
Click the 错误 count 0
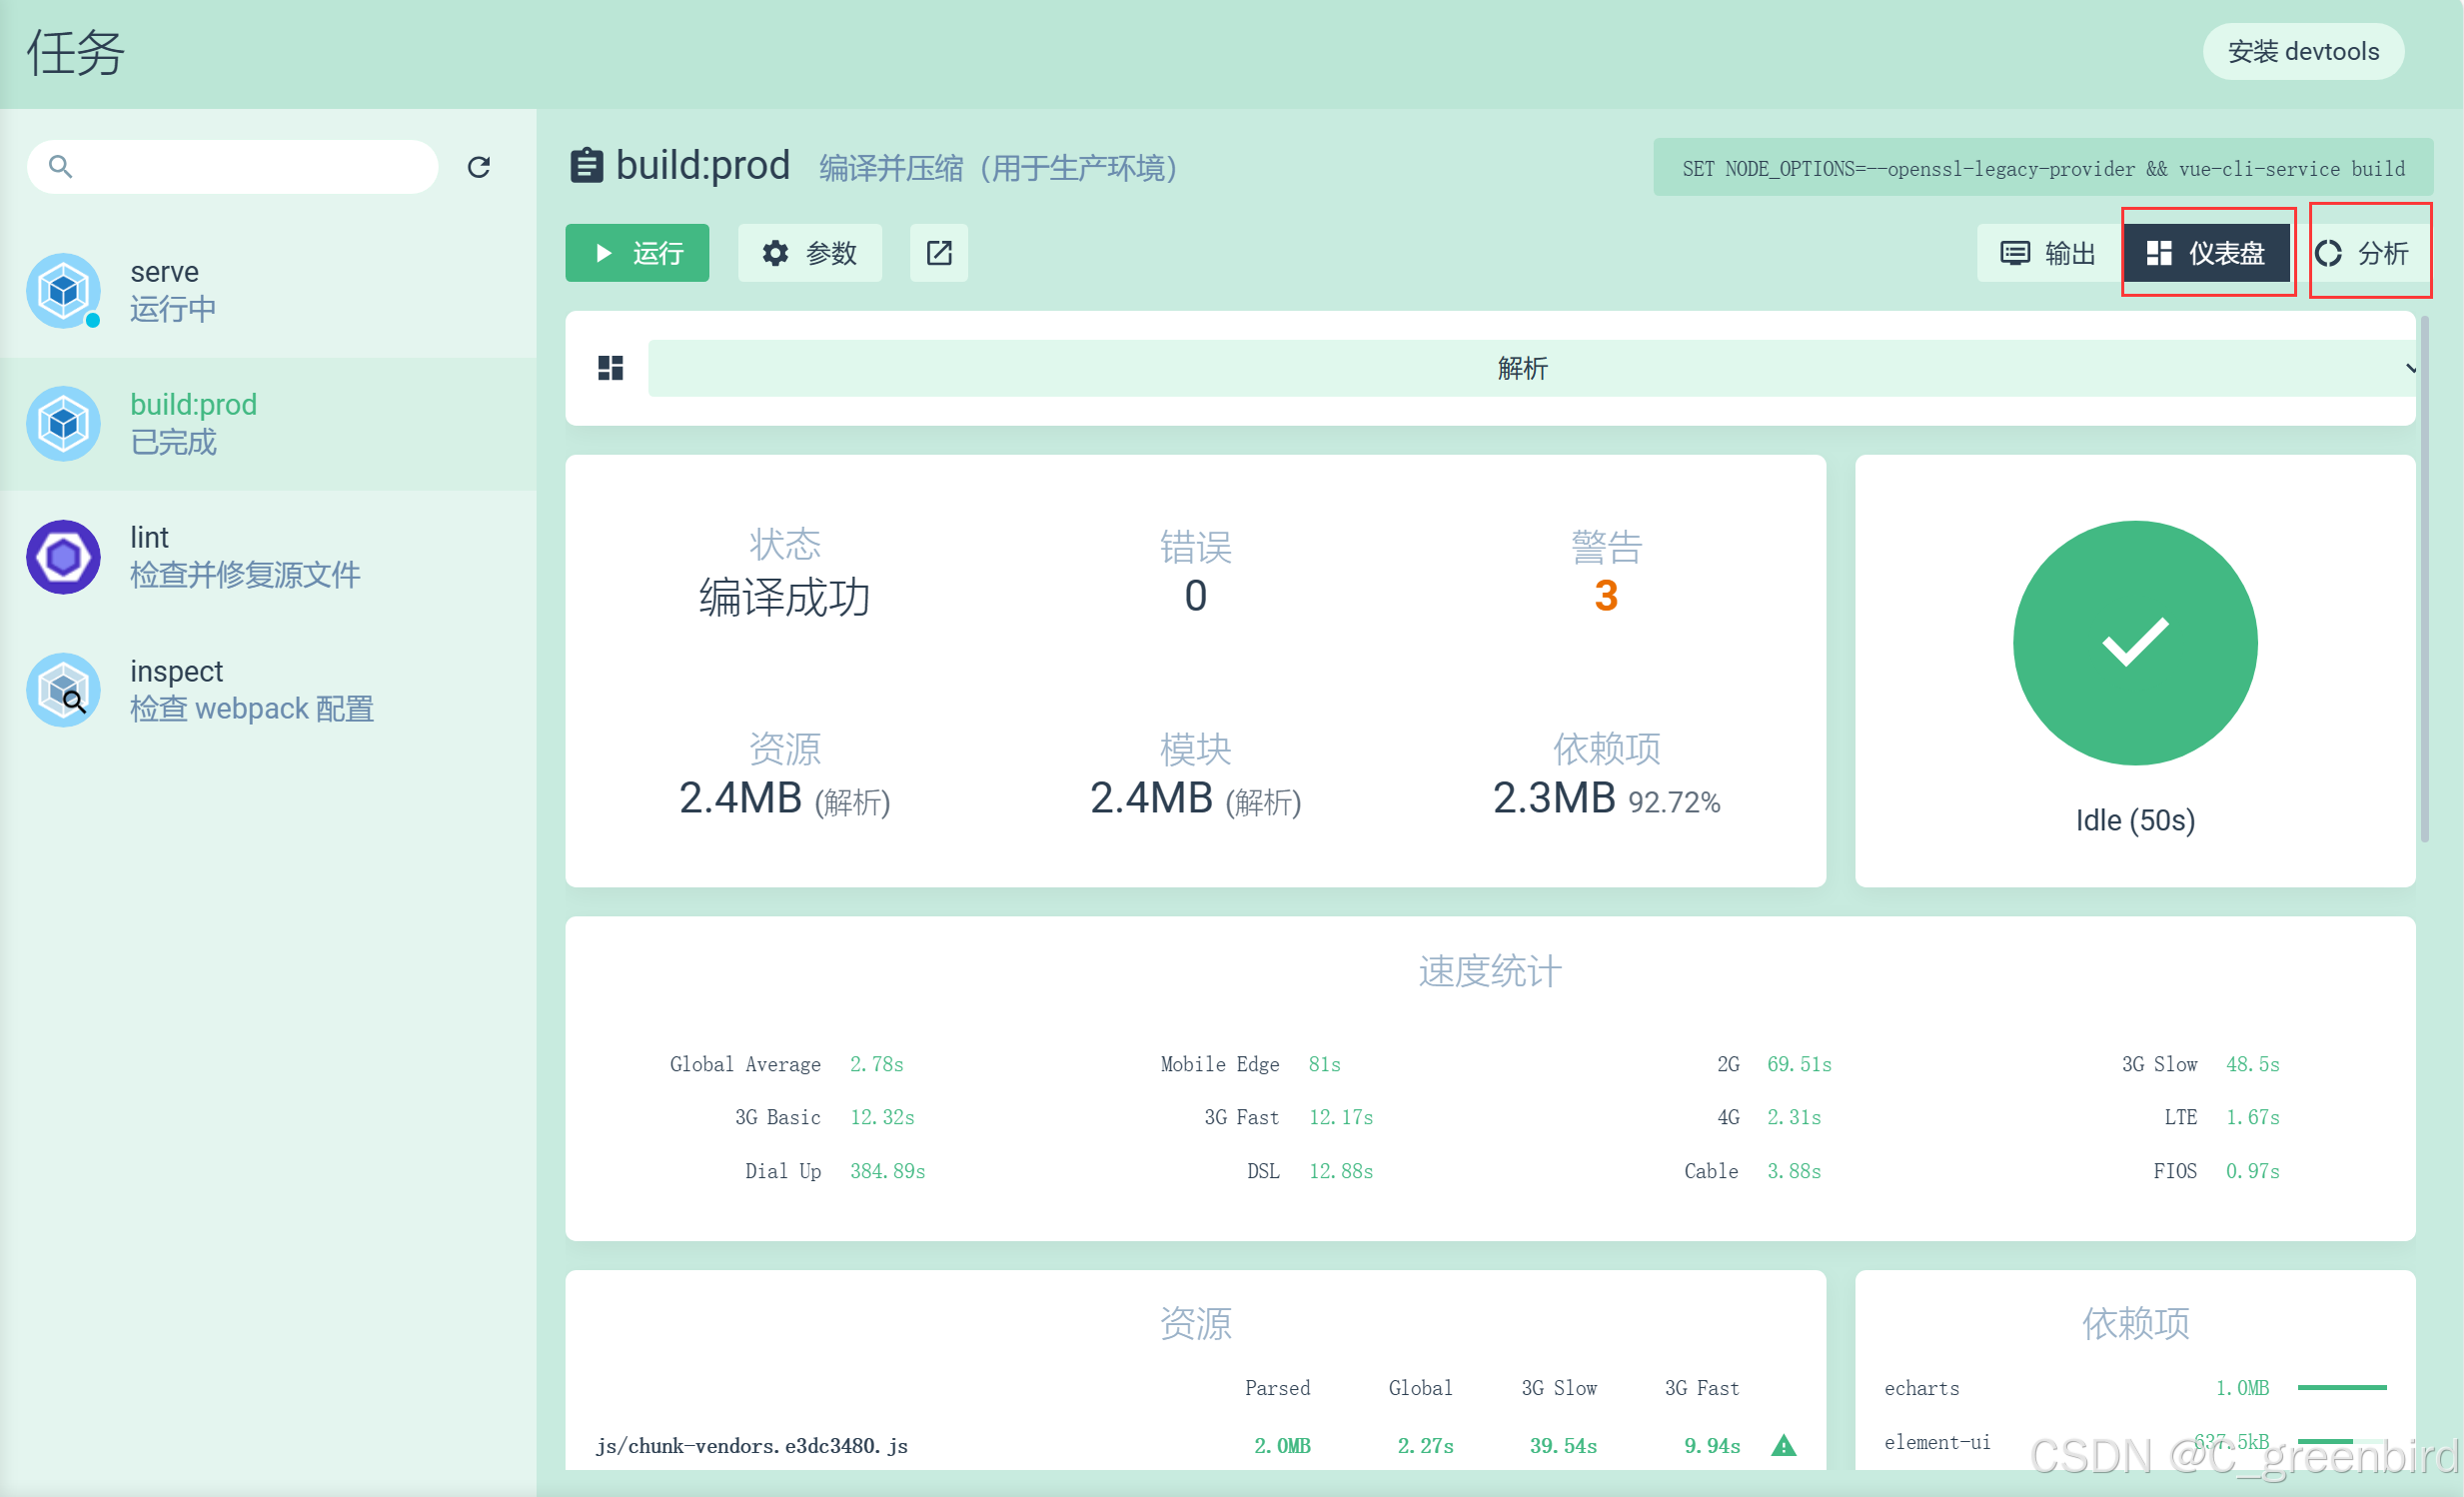(x=1195, y=597)
